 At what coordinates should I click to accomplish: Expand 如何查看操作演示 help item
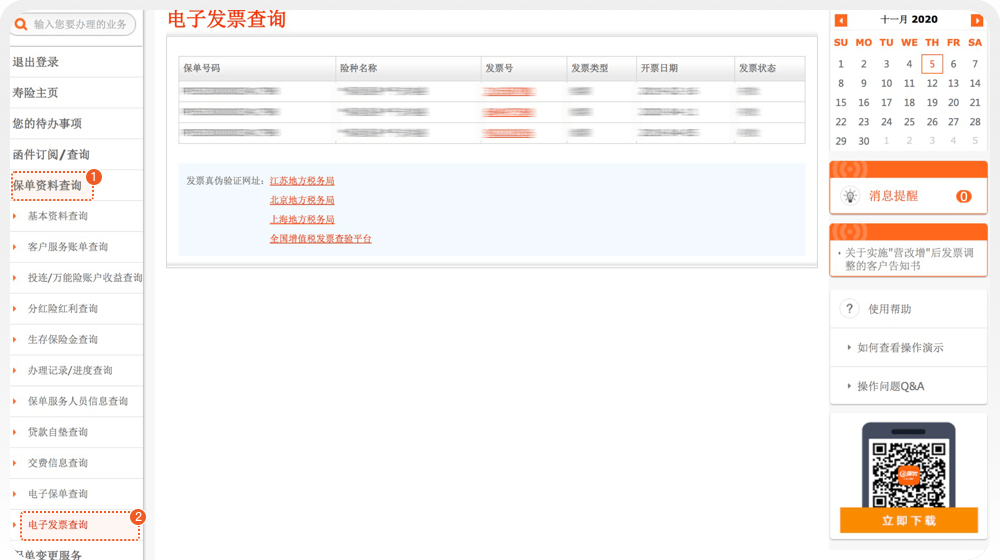900,348
